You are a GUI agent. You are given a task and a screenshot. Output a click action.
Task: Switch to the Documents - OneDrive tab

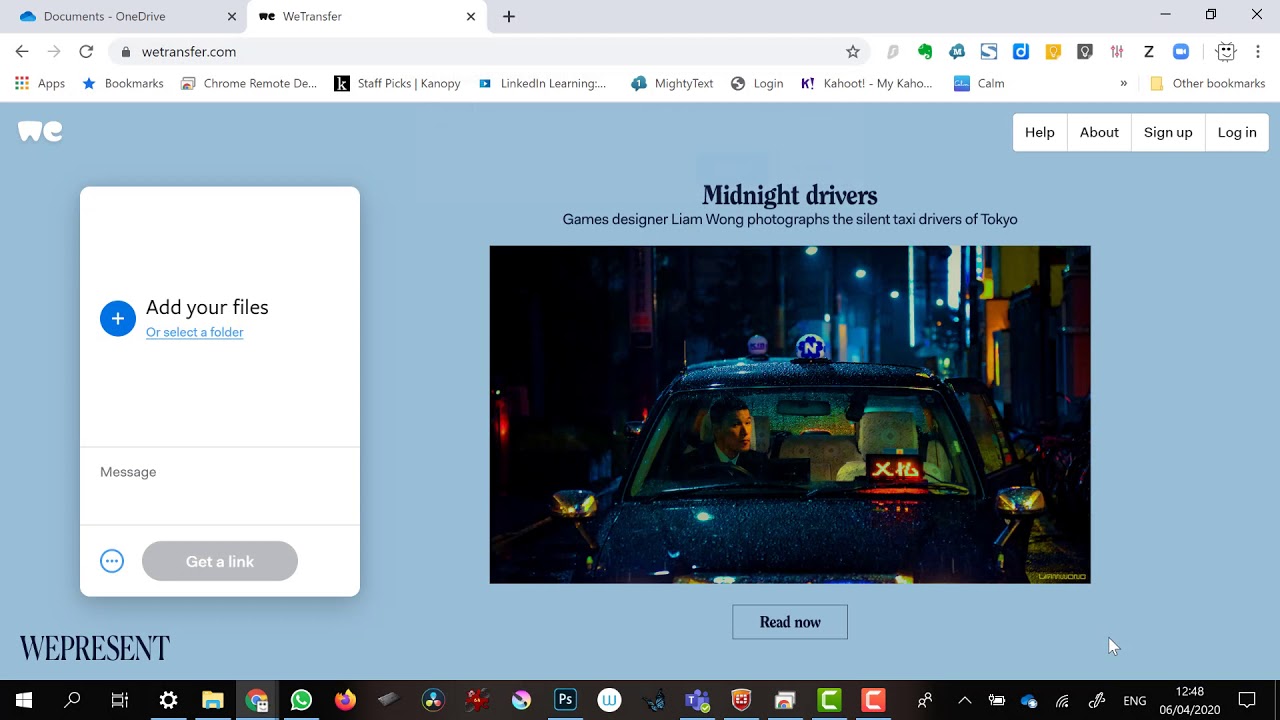tap(122, 16)
